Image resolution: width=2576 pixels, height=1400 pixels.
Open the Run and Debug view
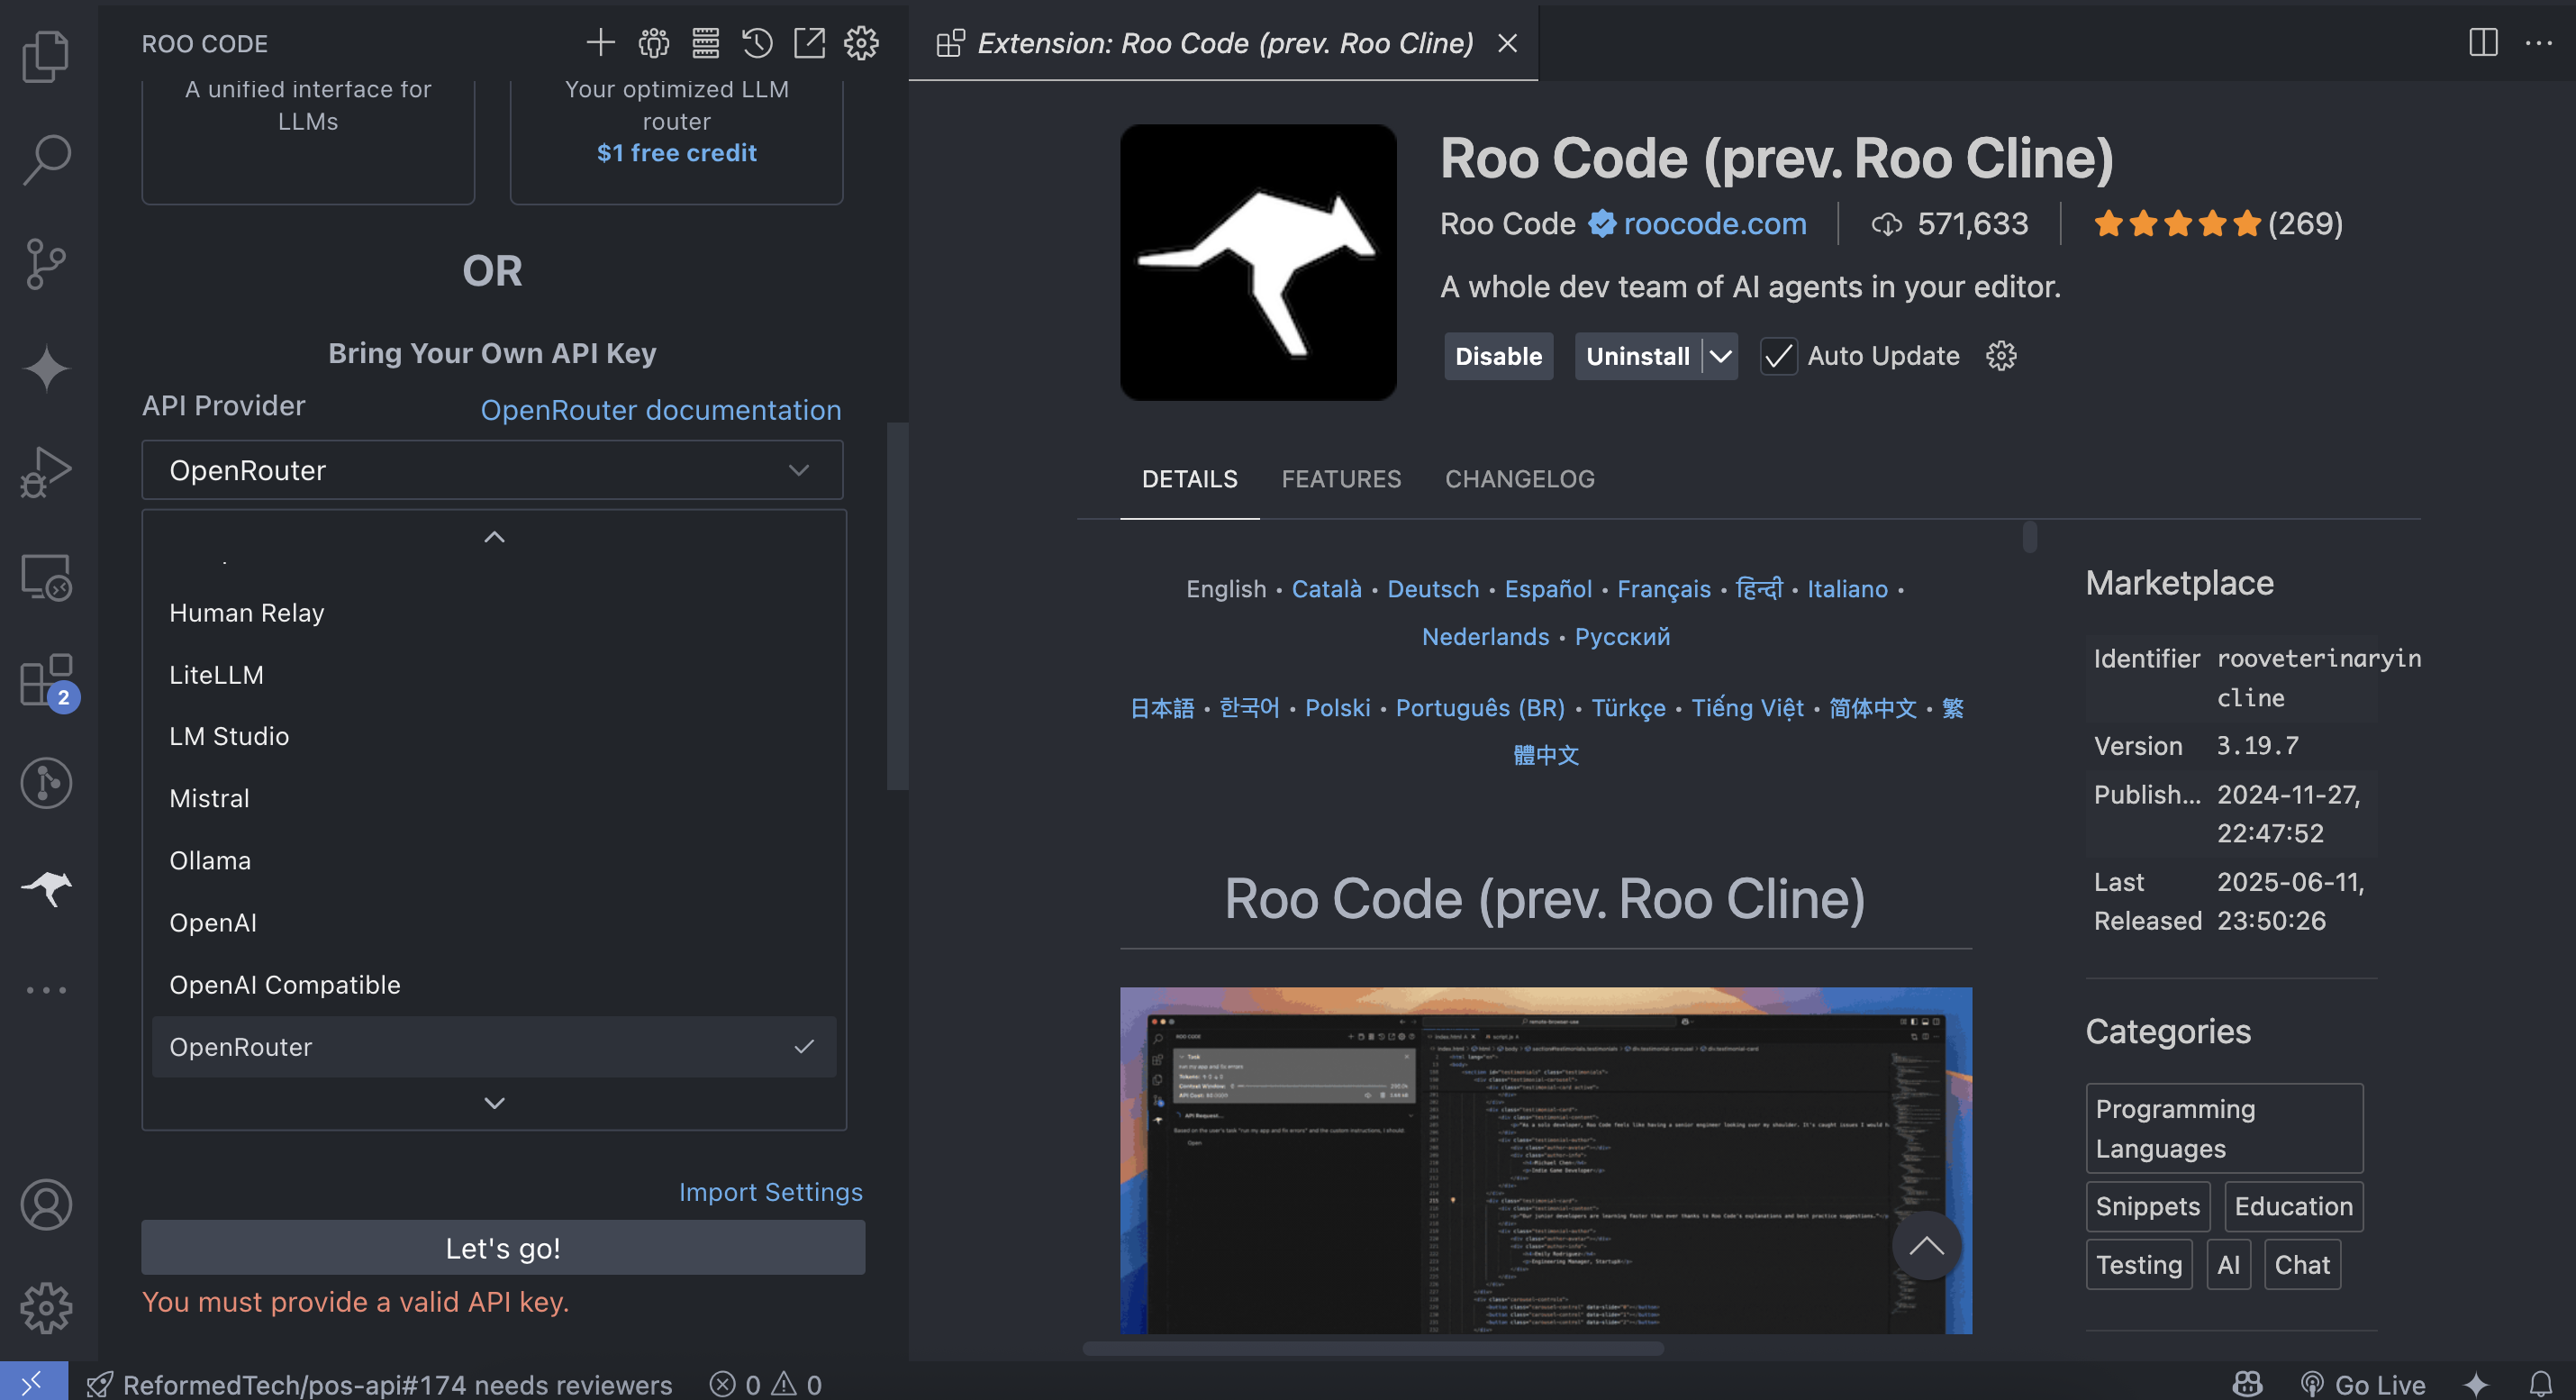pyautogui.click(x=46, y=472)
